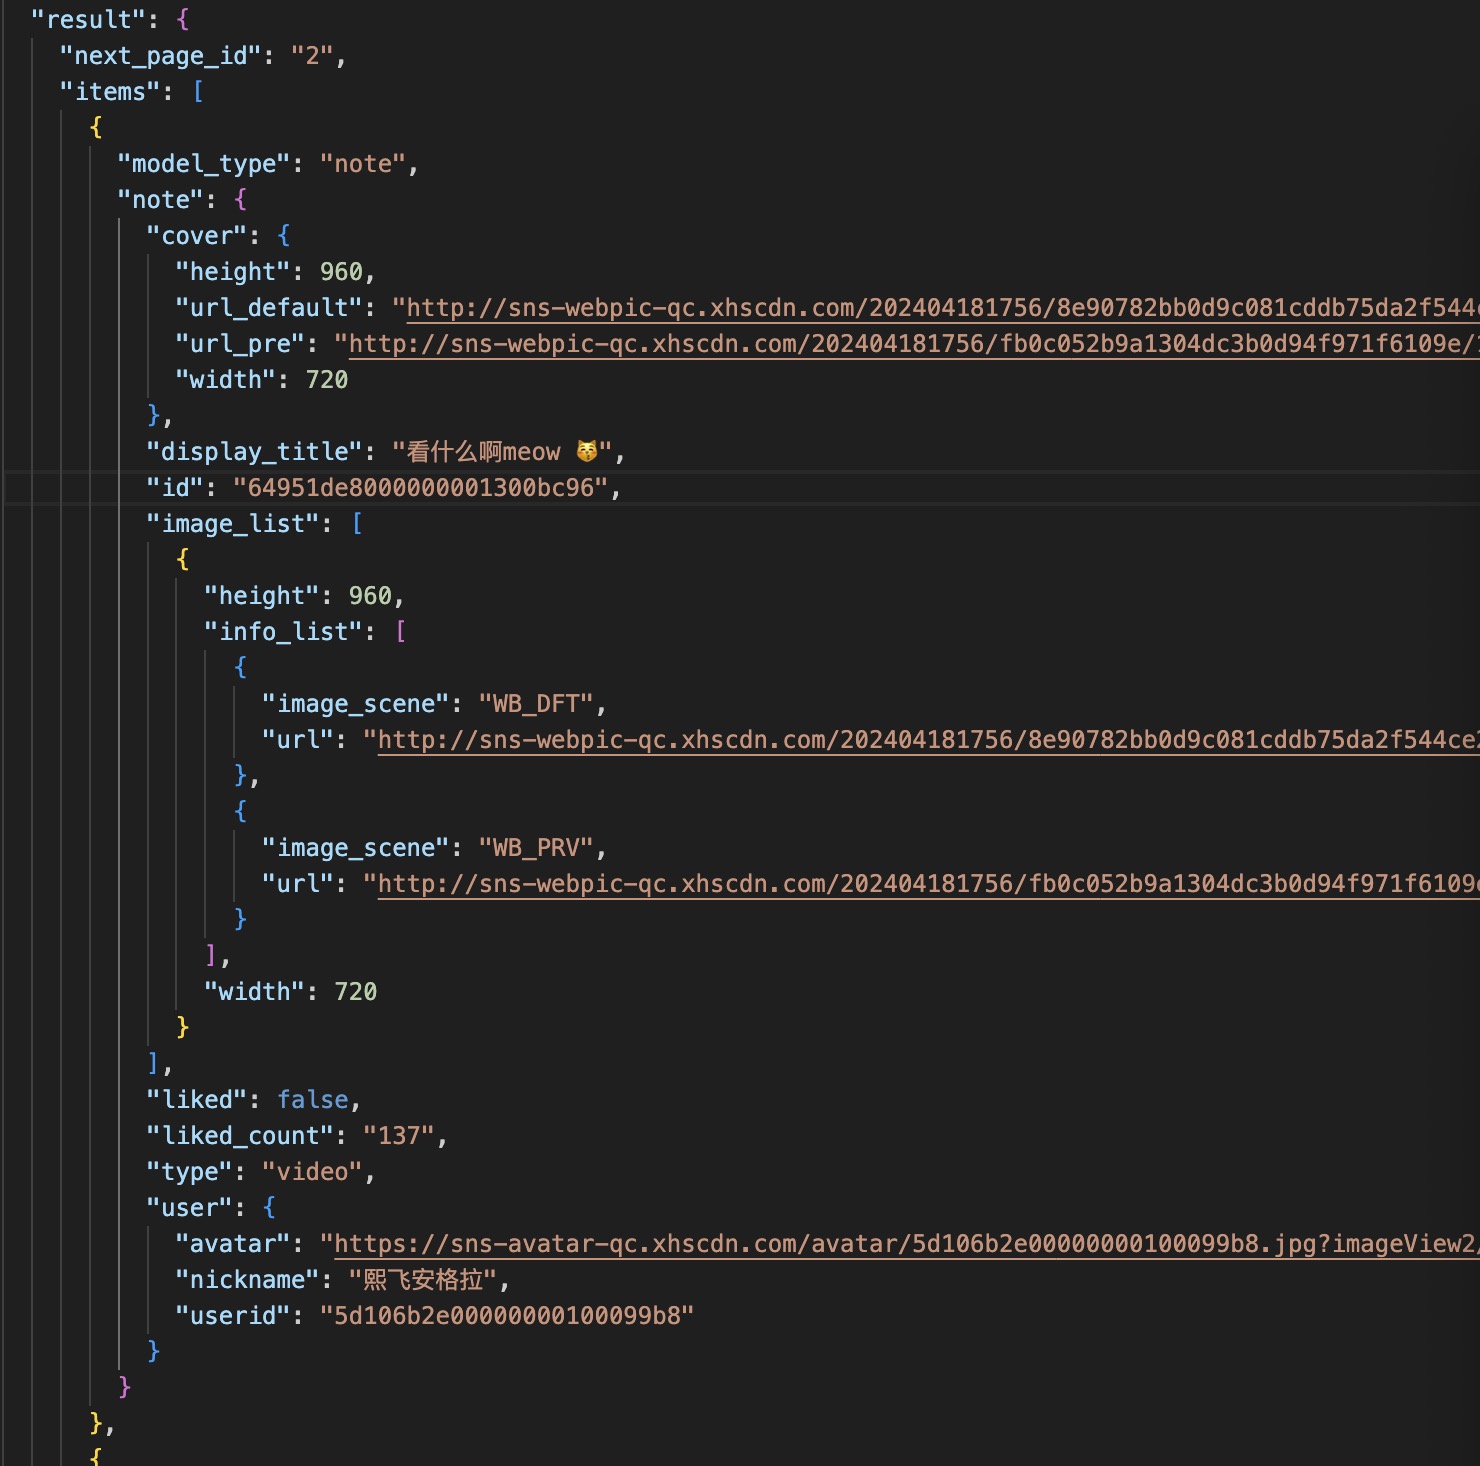1480x1466 pixels.
Task: Click the "cover" key text
Action: pos(197,236)
